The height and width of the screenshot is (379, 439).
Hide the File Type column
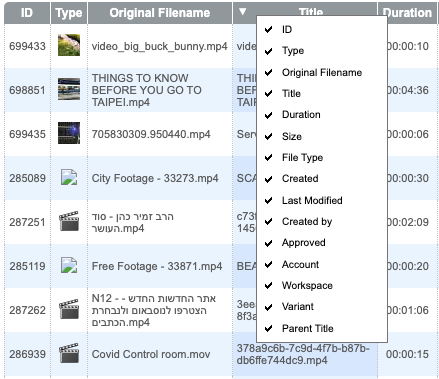(x=322, y=158)
